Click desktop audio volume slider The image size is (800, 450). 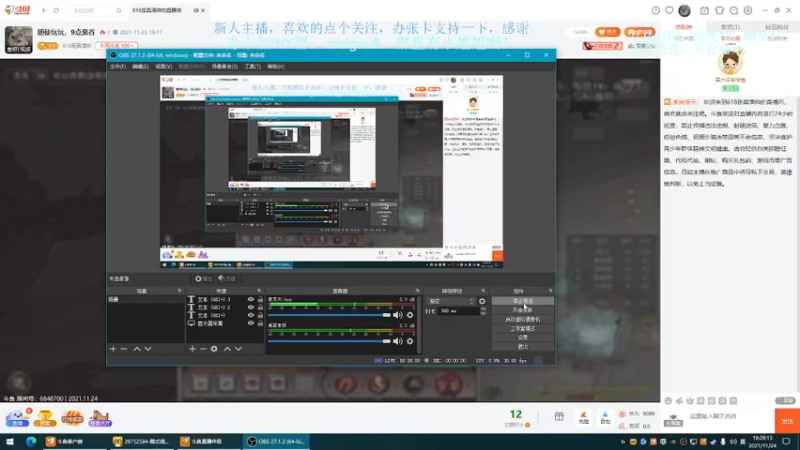329,341
